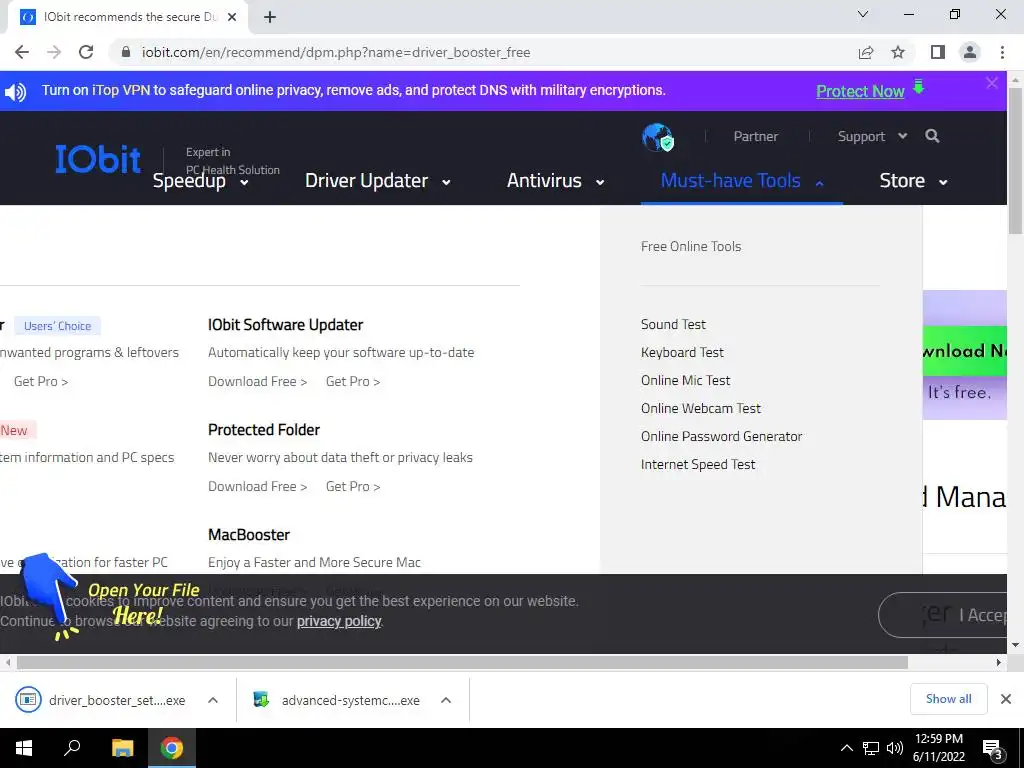Open the notification center icon
This screenshot has height=768, width=1024.
tap(993, 749)
